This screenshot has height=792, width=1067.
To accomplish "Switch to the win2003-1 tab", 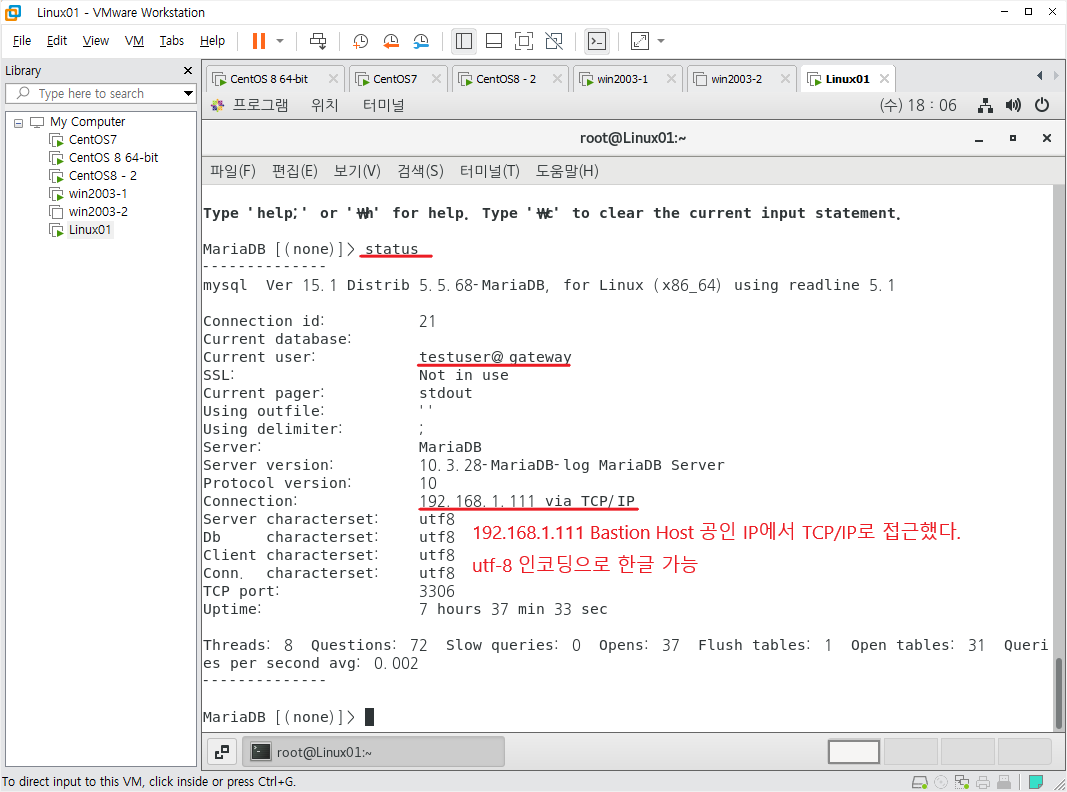I will [x=622, y=79].
